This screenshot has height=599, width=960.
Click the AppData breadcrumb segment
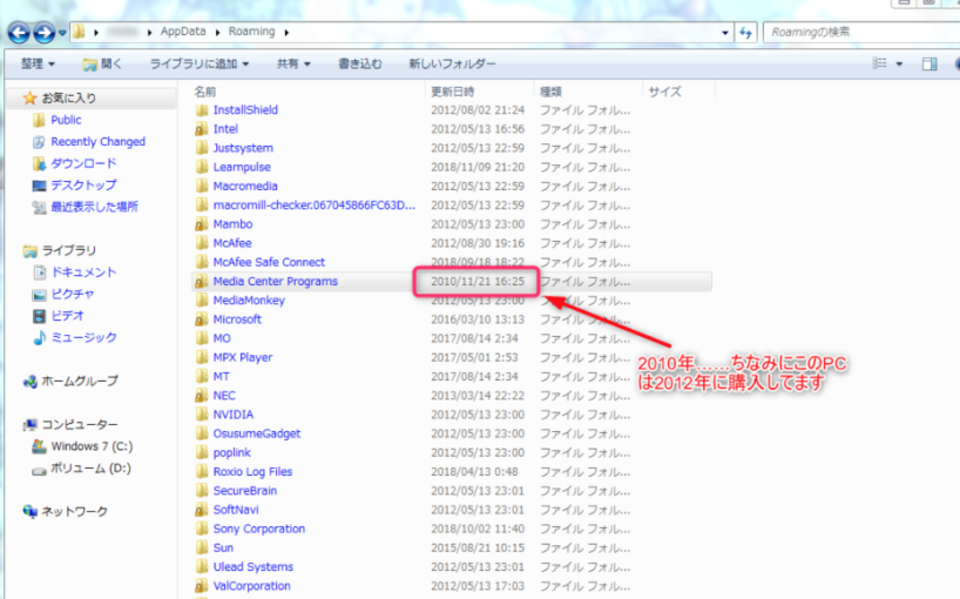[x=183, y=31]
